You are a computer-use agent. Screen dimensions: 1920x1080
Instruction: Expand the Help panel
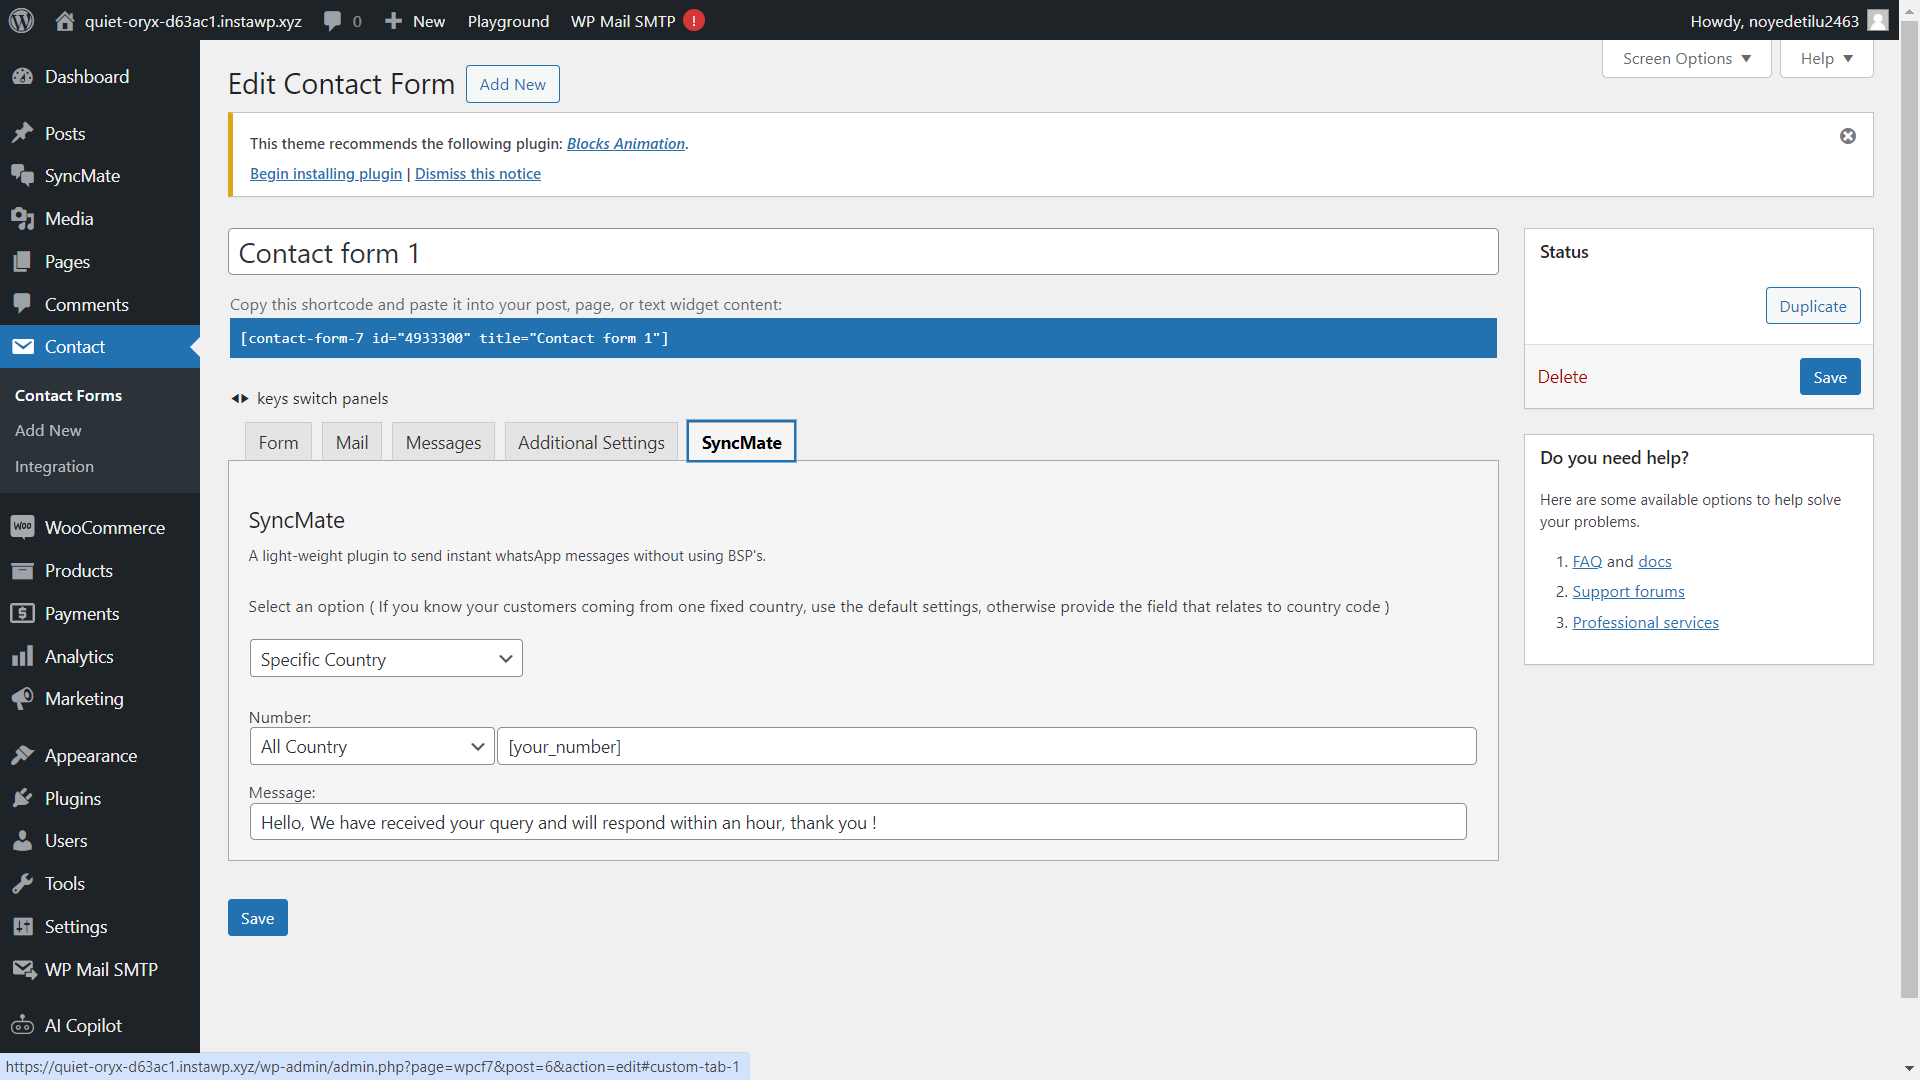1826,59
